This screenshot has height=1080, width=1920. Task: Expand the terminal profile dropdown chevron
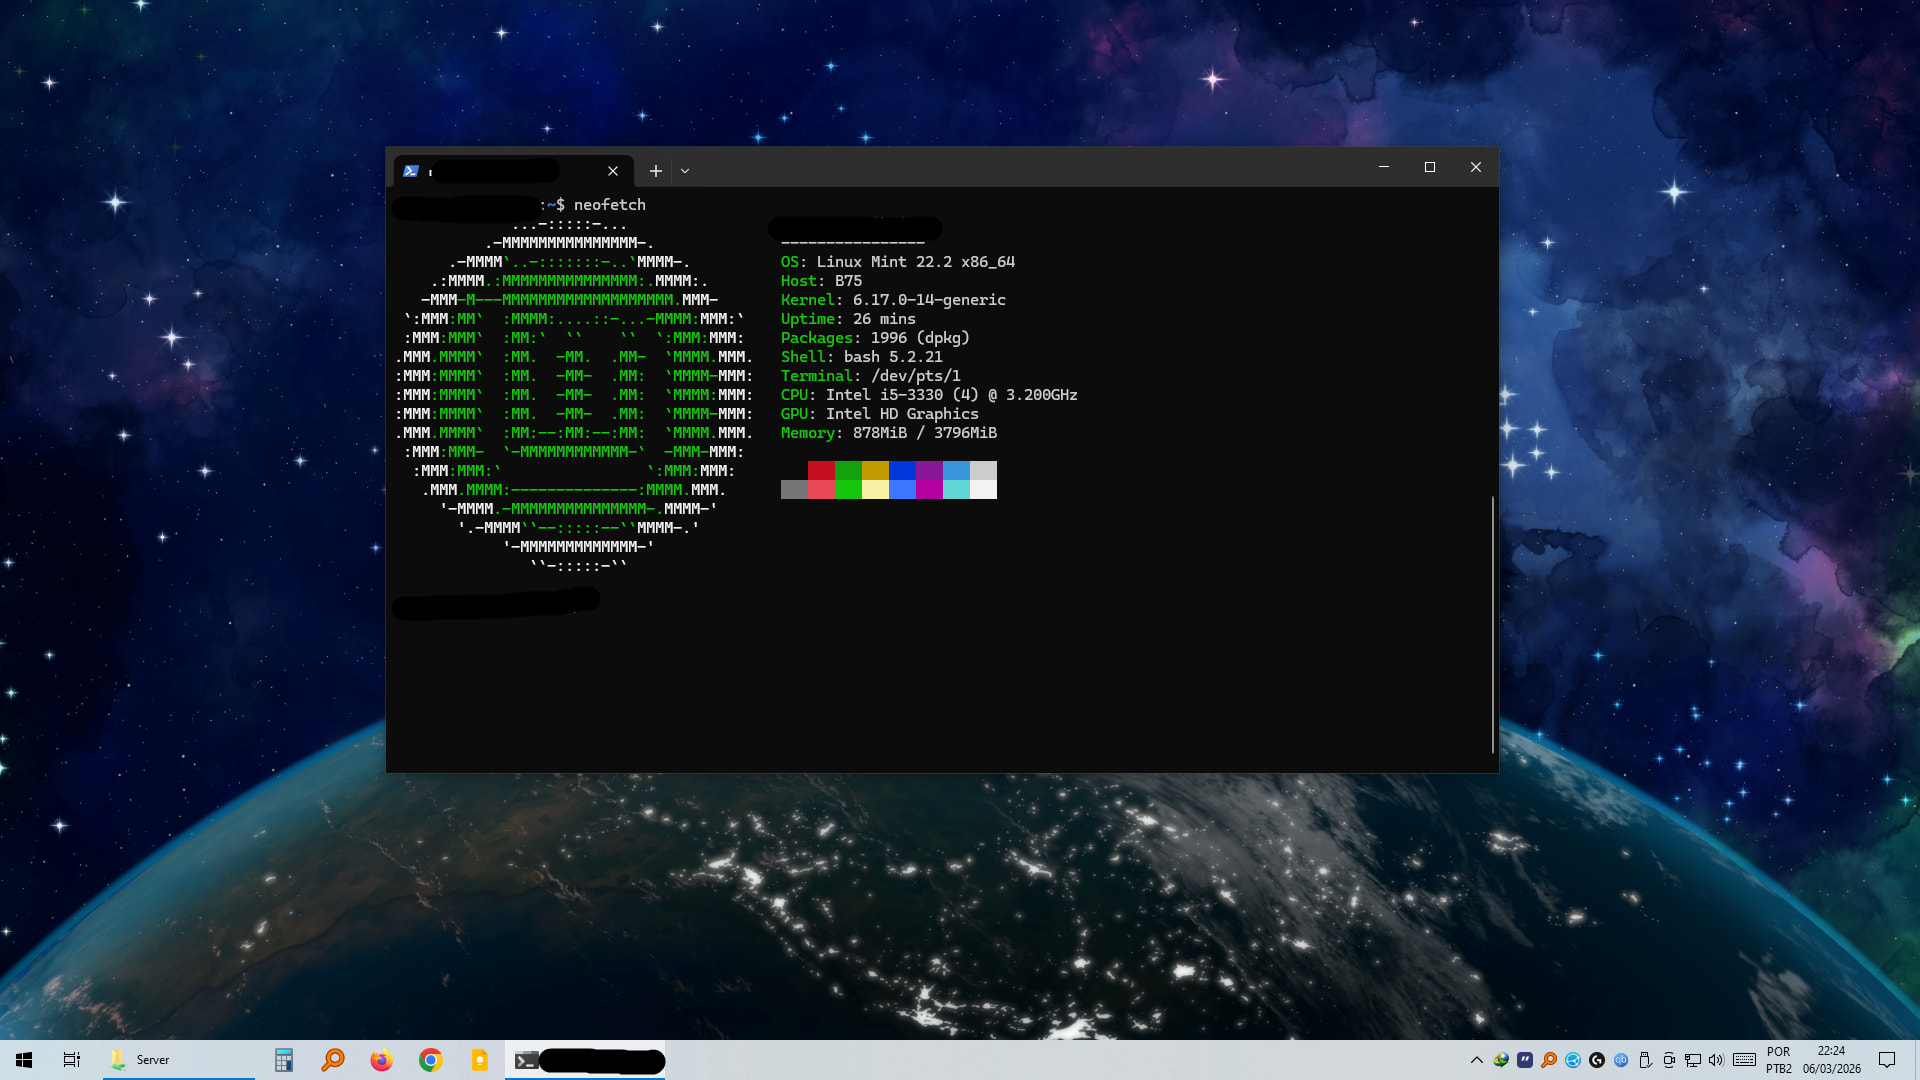[x=685, y=171]
